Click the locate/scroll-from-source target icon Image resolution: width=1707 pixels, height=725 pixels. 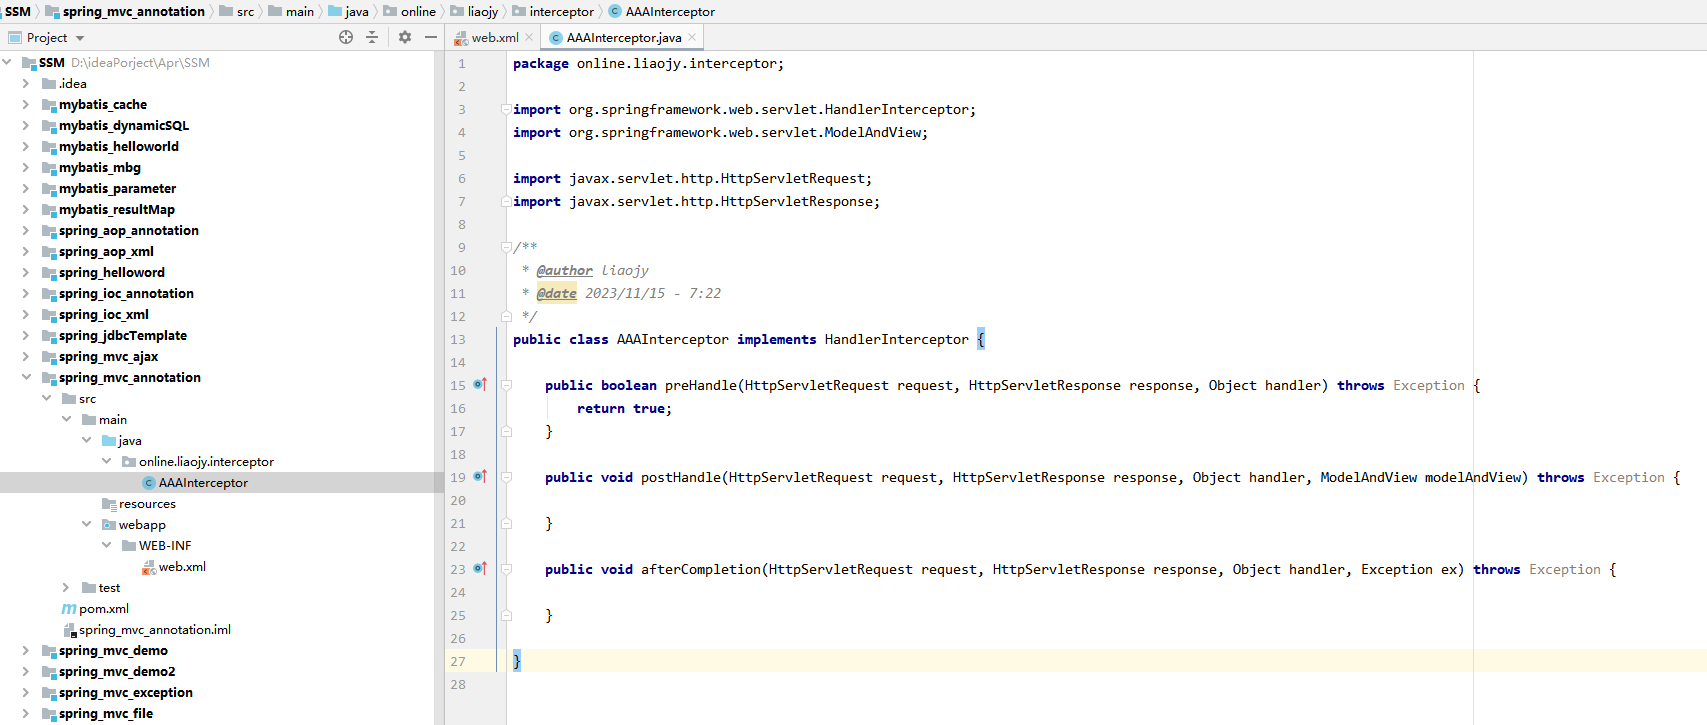click(x=346, y=37)
